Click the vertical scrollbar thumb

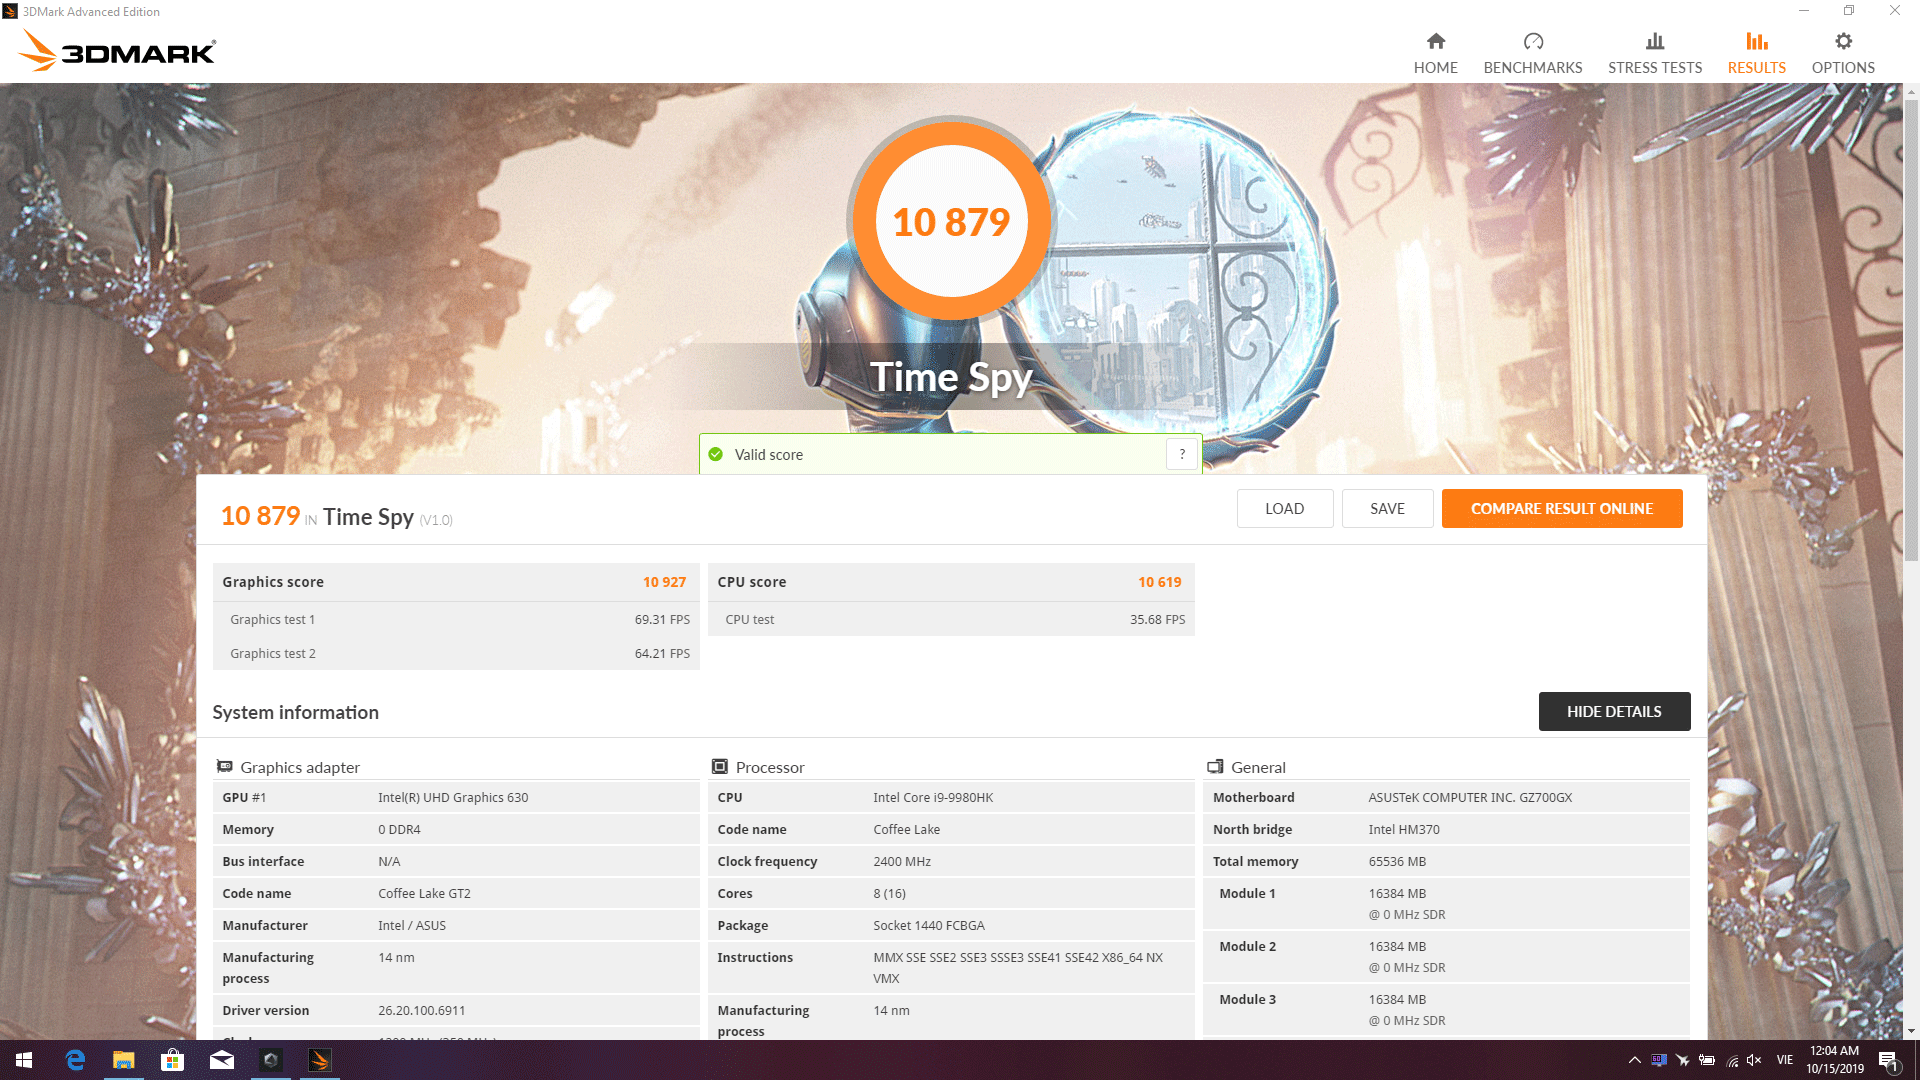coord(1911,330)
